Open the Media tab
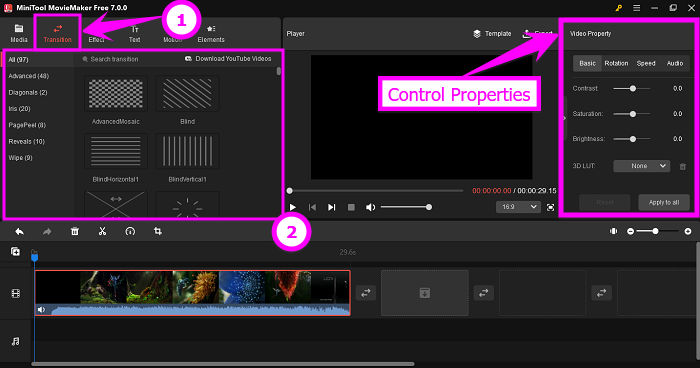 19,34
